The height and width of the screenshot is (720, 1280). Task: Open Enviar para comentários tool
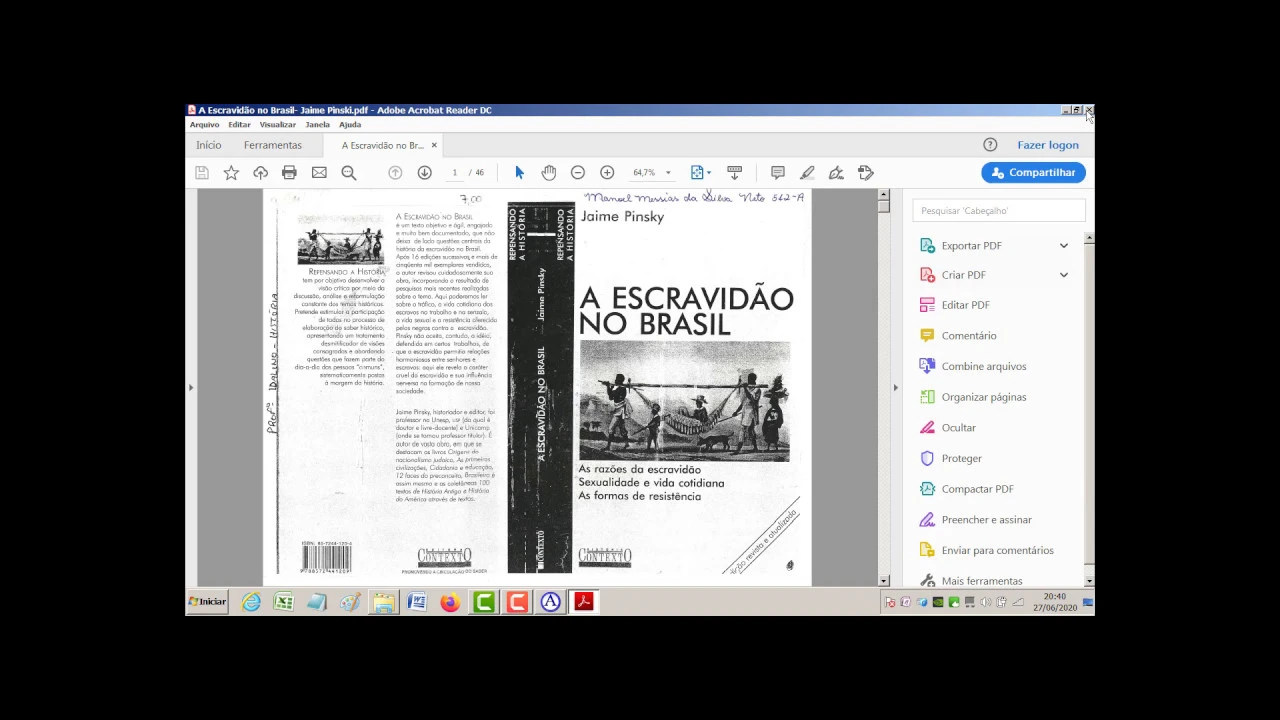997,551
